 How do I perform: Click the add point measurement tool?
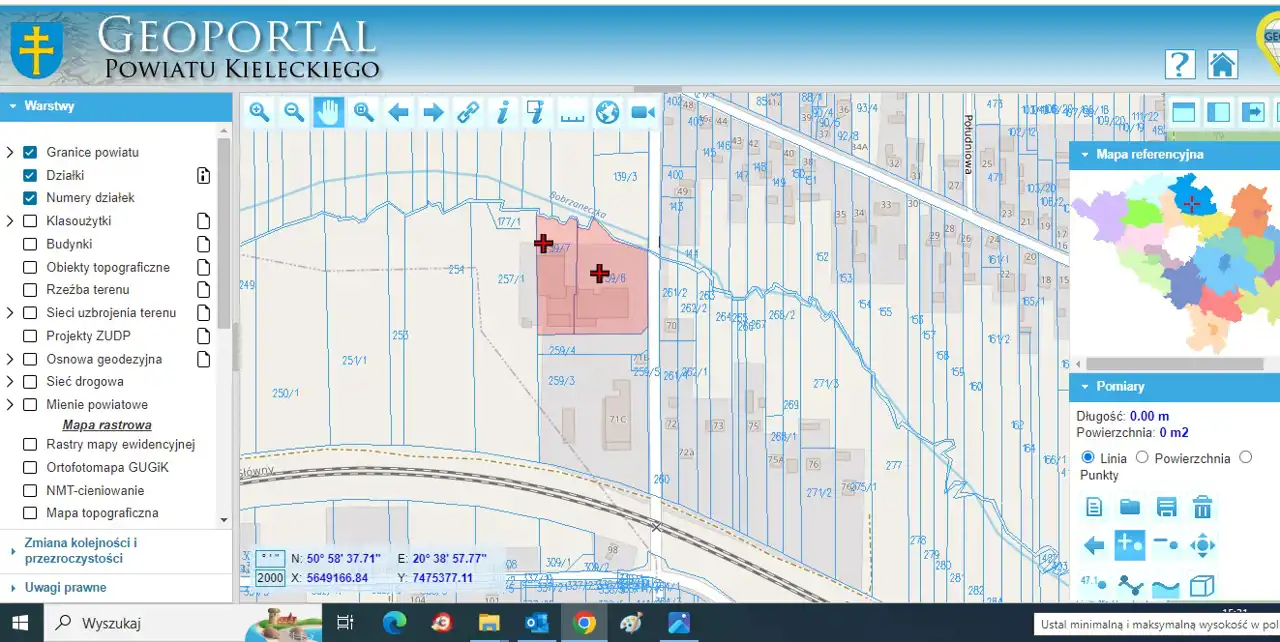point(1129,545)
